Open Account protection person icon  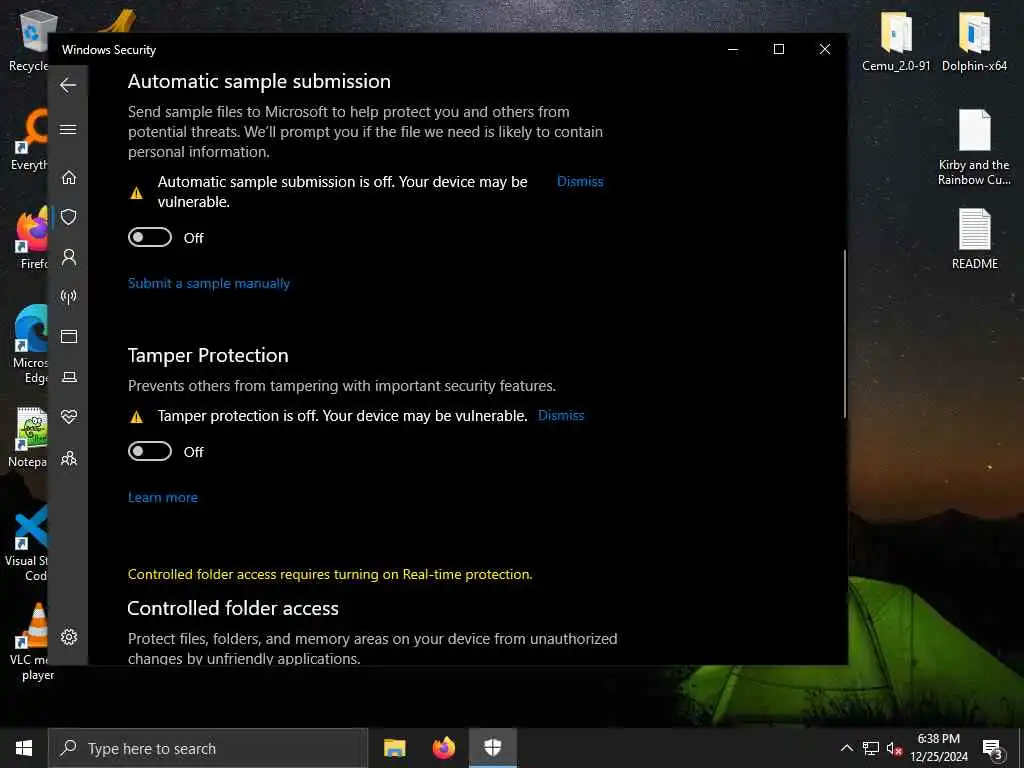(69, 257)
